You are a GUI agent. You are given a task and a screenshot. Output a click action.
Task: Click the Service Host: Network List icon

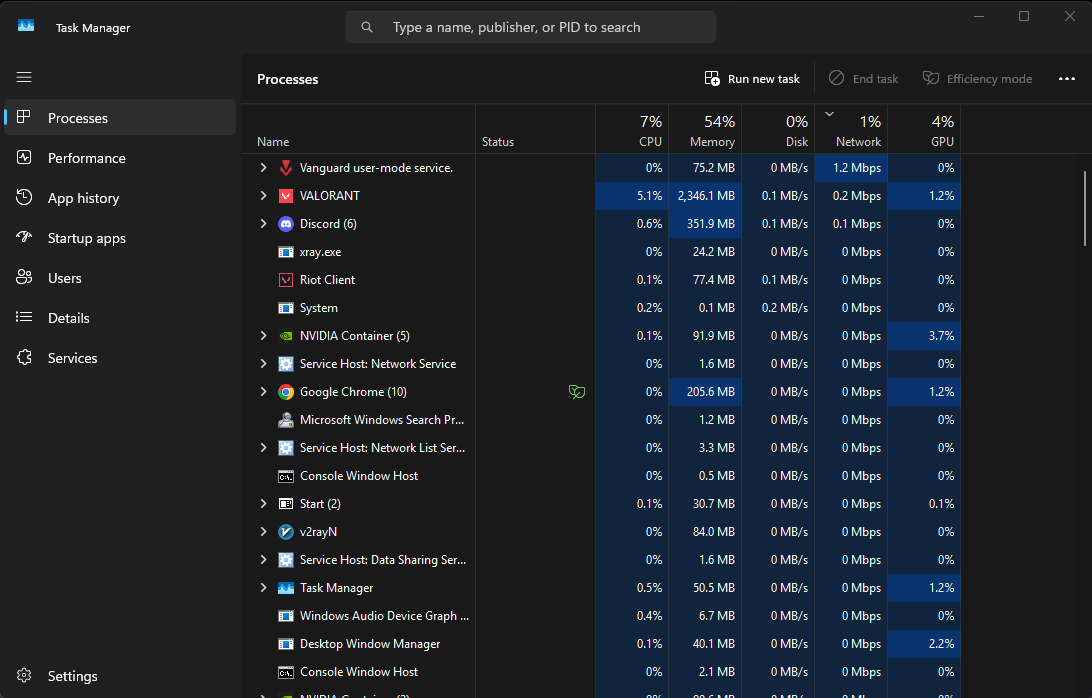(x=286, y=448)
